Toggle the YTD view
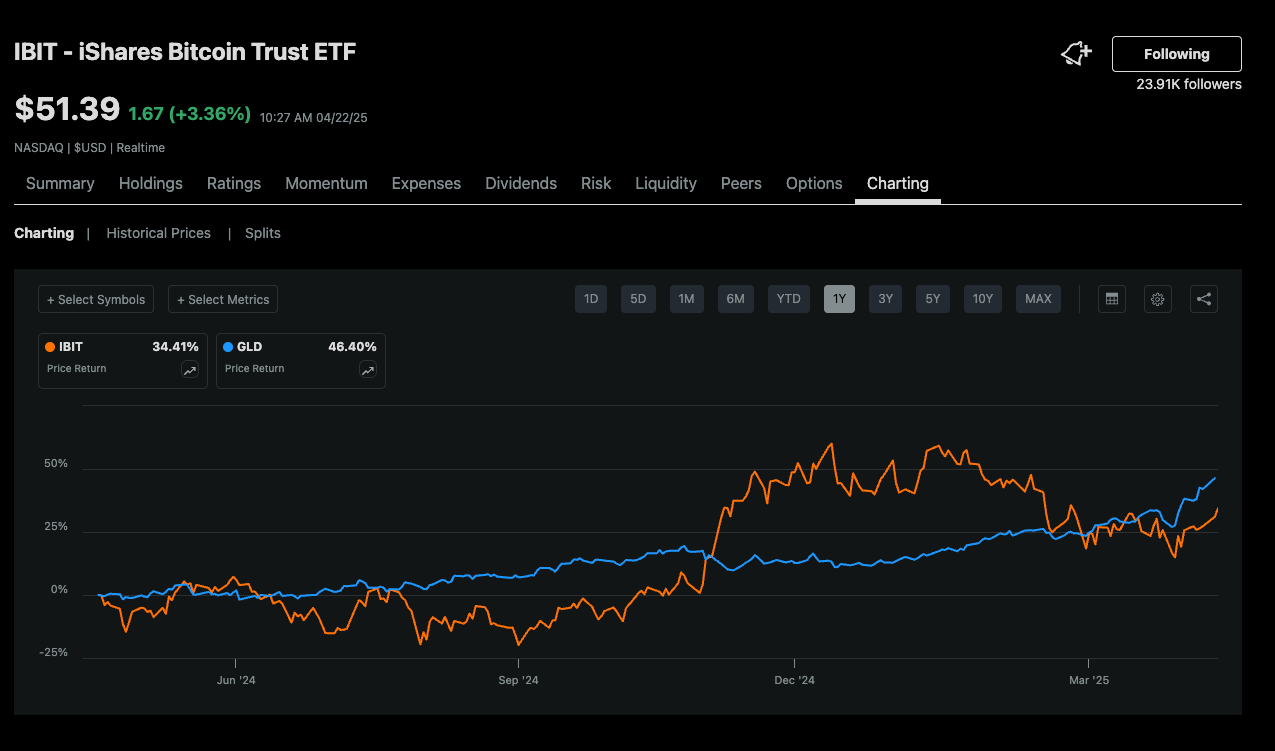 [788, 298]
